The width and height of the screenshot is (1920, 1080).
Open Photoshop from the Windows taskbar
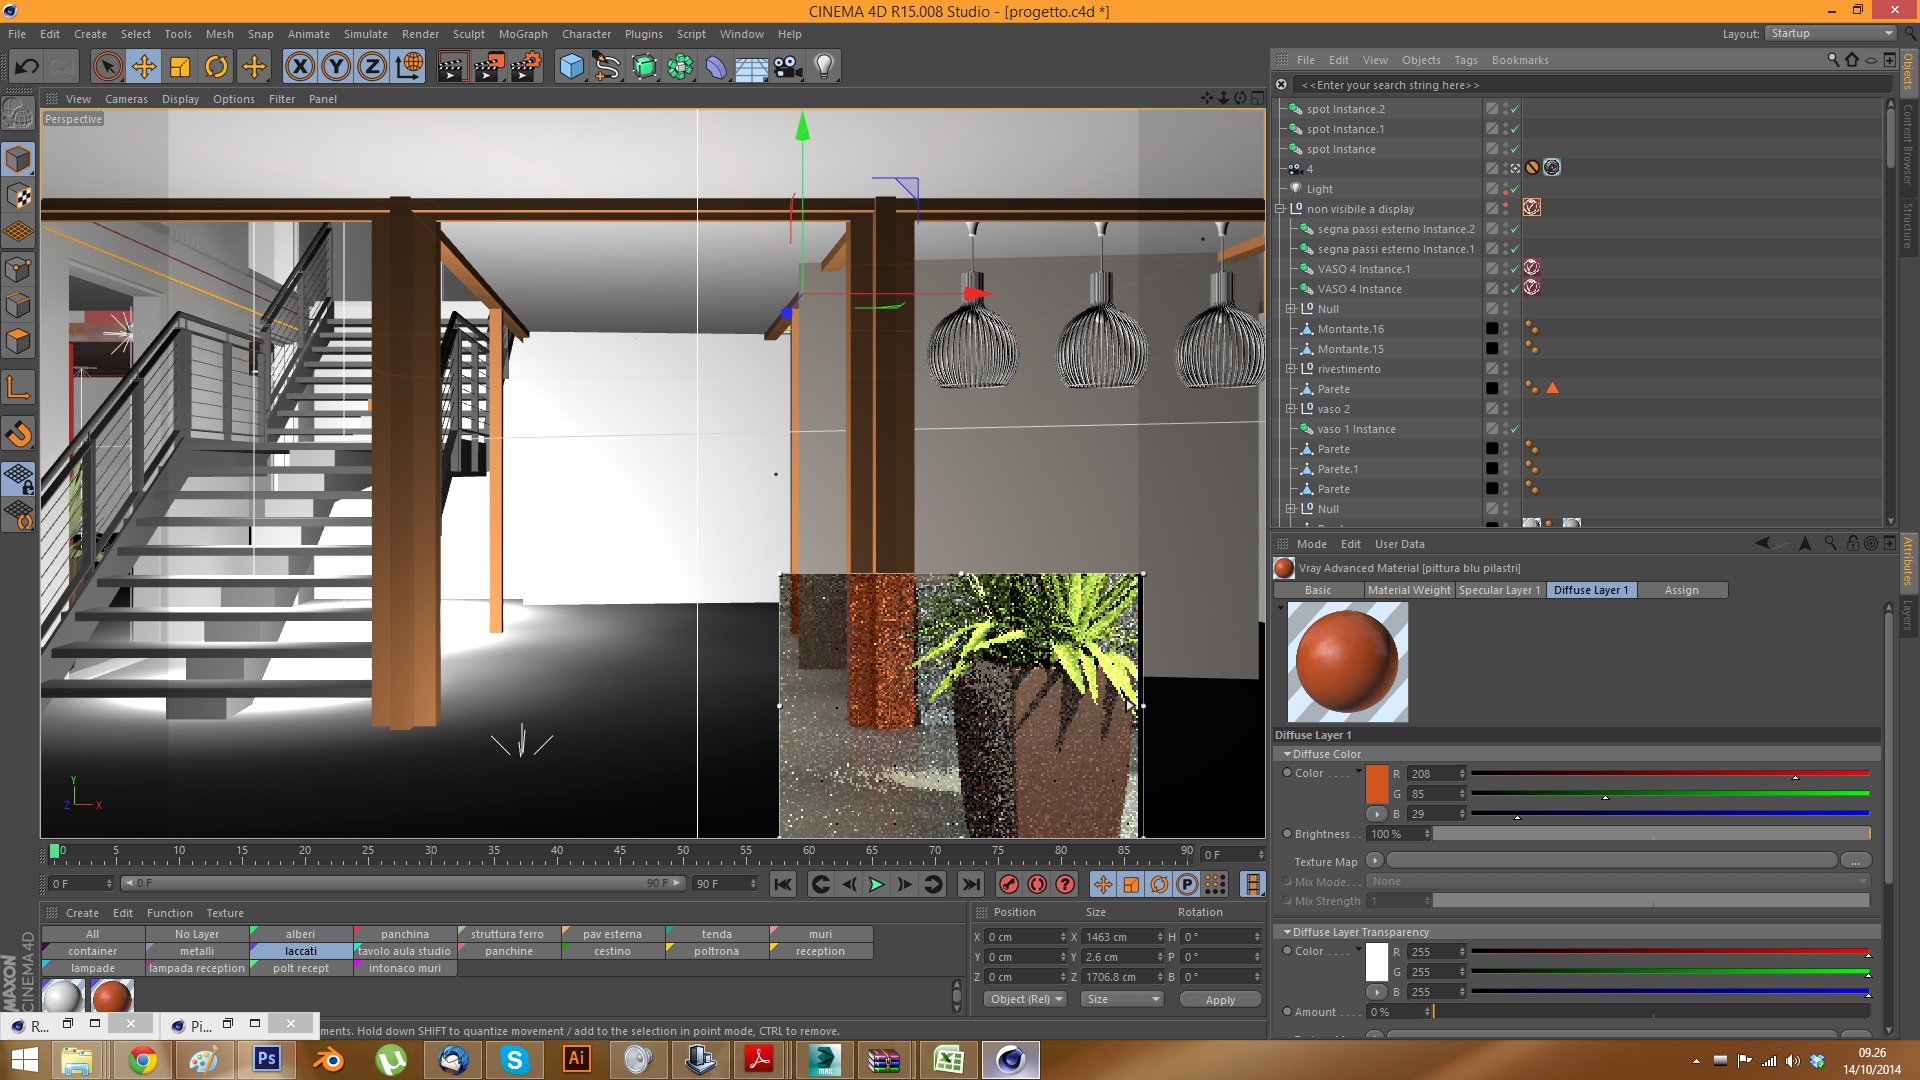(266, 1059)
